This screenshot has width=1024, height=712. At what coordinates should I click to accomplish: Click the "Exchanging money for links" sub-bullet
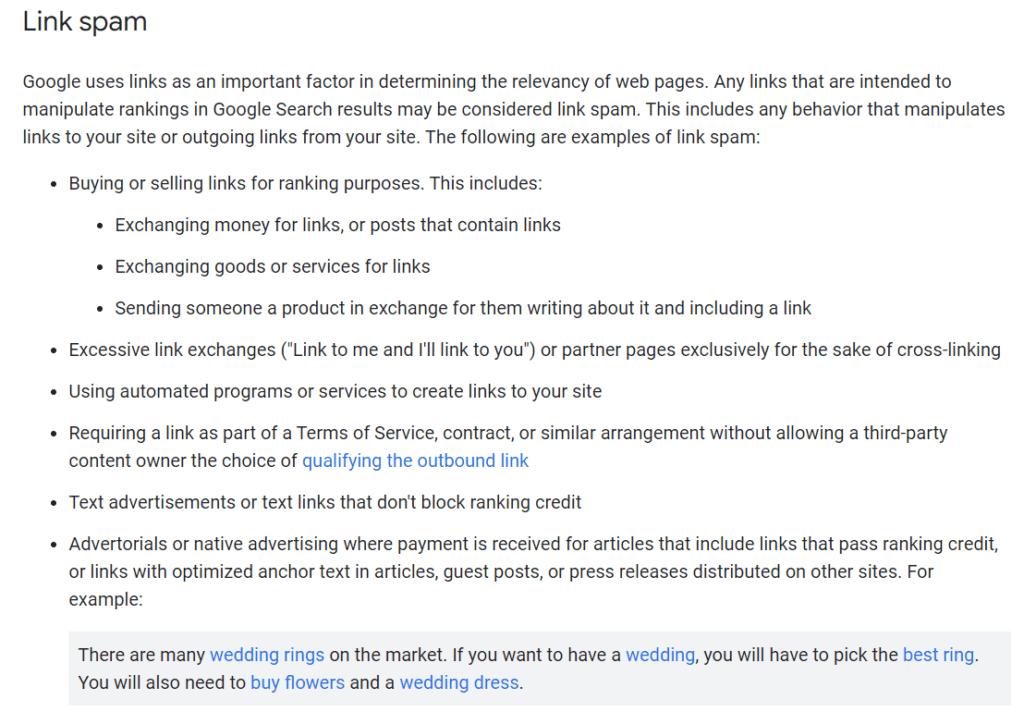point(338,225)
